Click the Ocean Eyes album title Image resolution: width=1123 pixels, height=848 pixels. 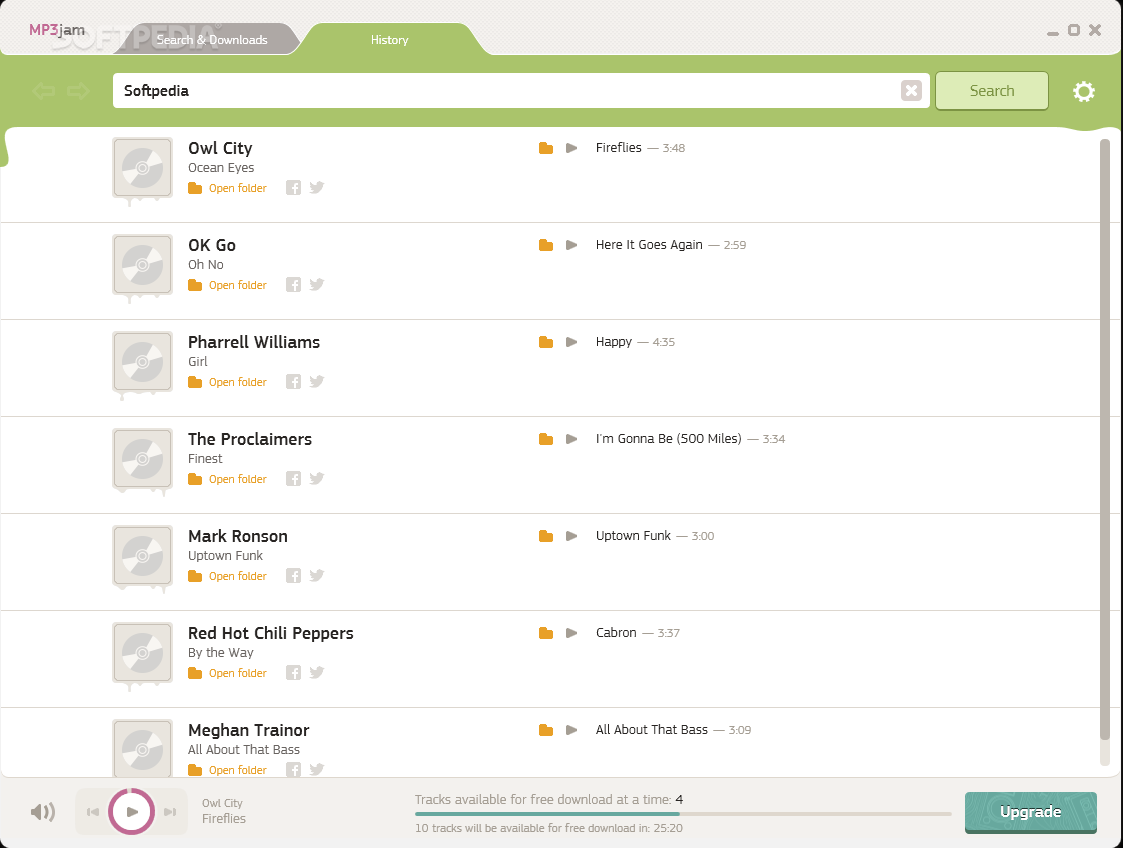221,168
